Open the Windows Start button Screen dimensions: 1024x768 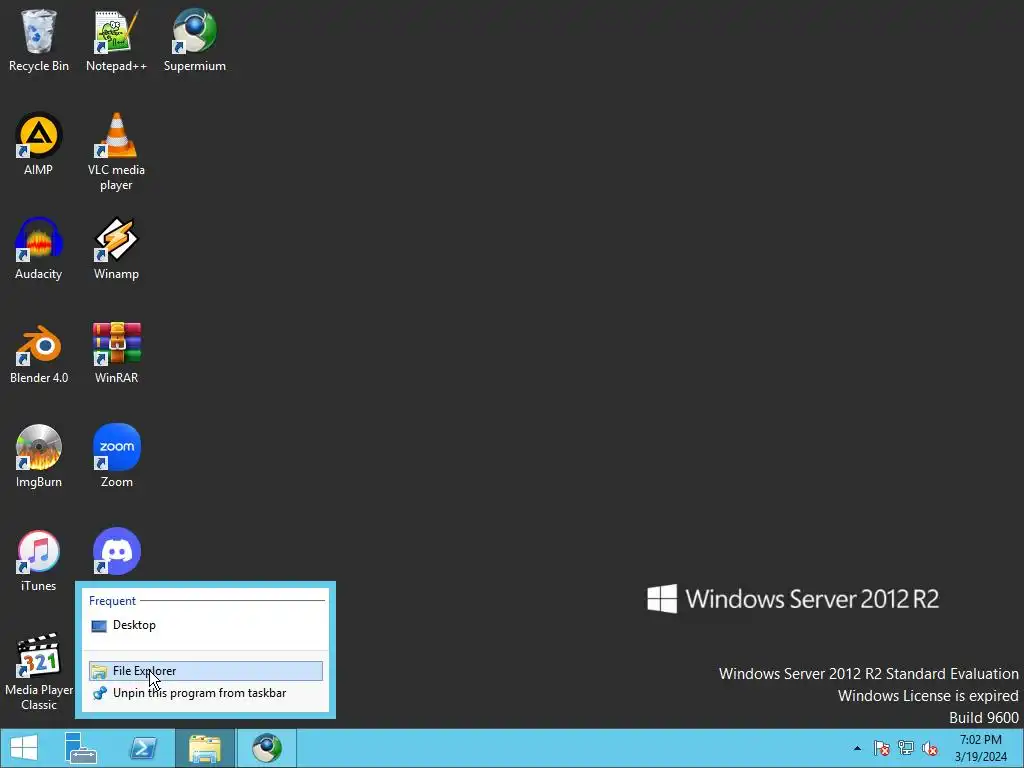coord(24,748)
